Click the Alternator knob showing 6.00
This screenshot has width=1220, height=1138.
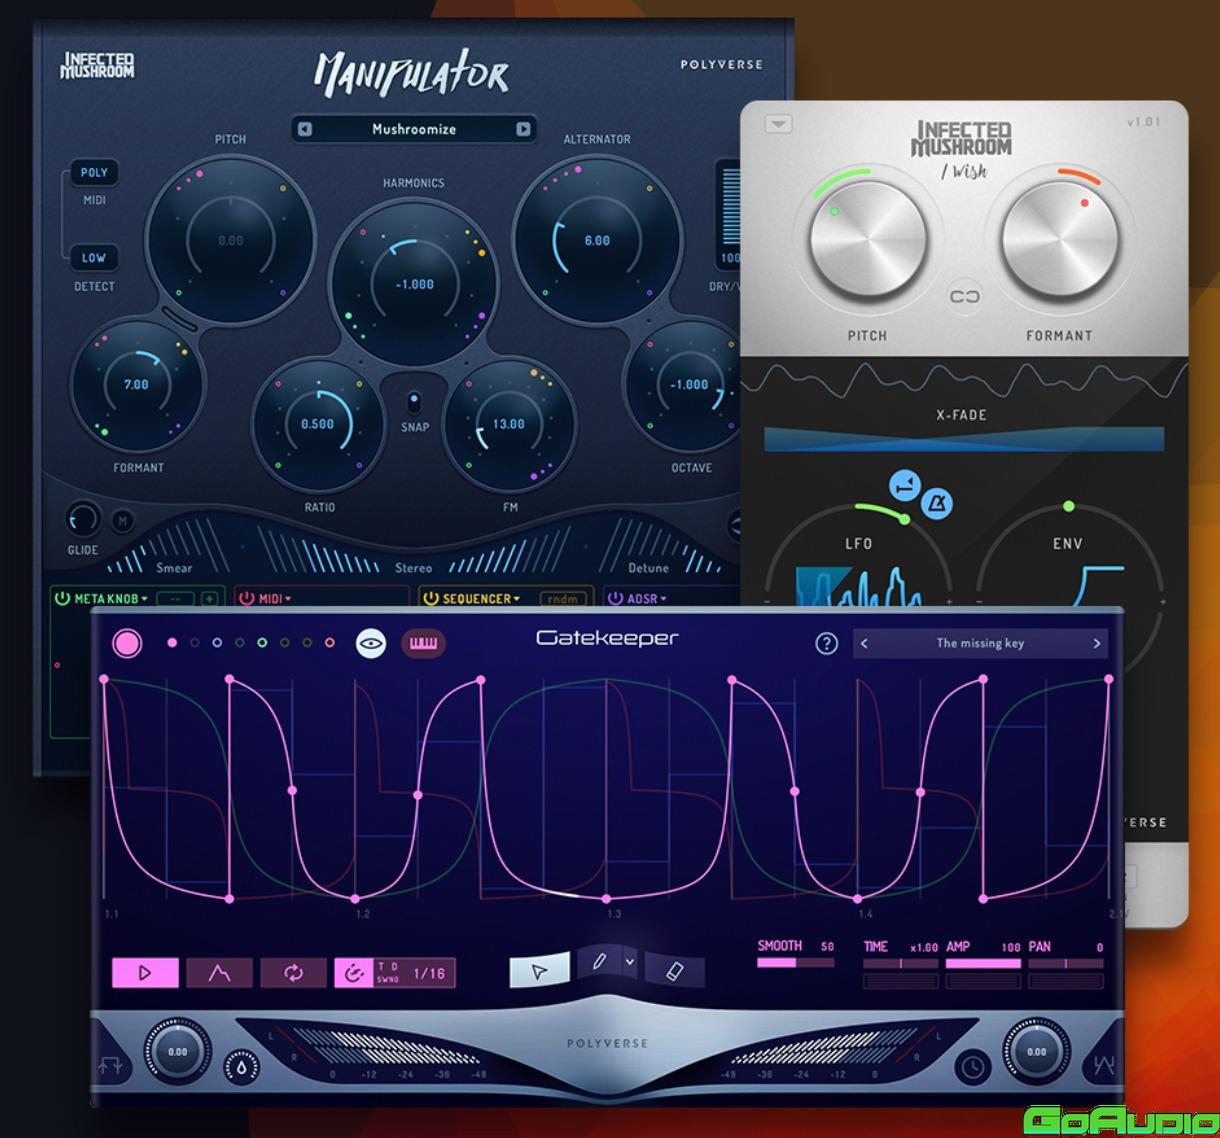pyautogui.click(x=597, y=240)
